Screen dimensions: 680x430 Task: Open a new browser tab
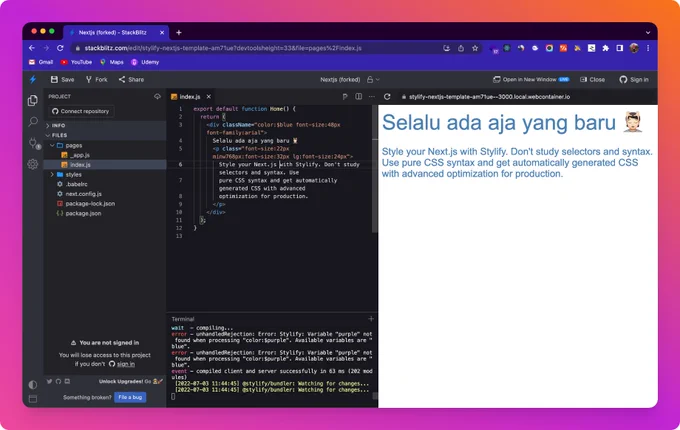coord(179,33)
